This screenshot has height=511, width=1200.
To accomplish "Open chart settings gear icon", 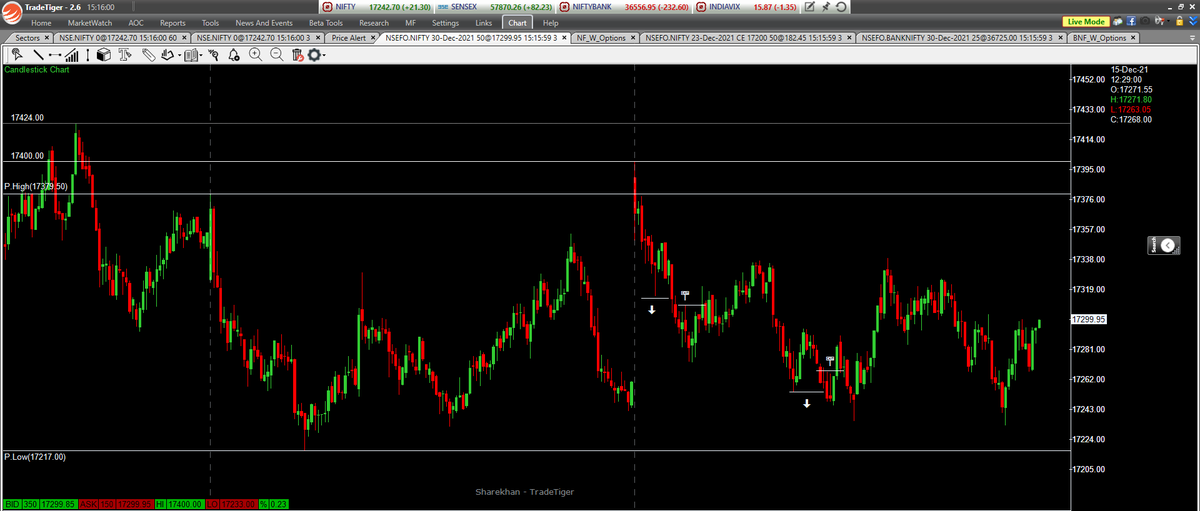I will point(315,55).
